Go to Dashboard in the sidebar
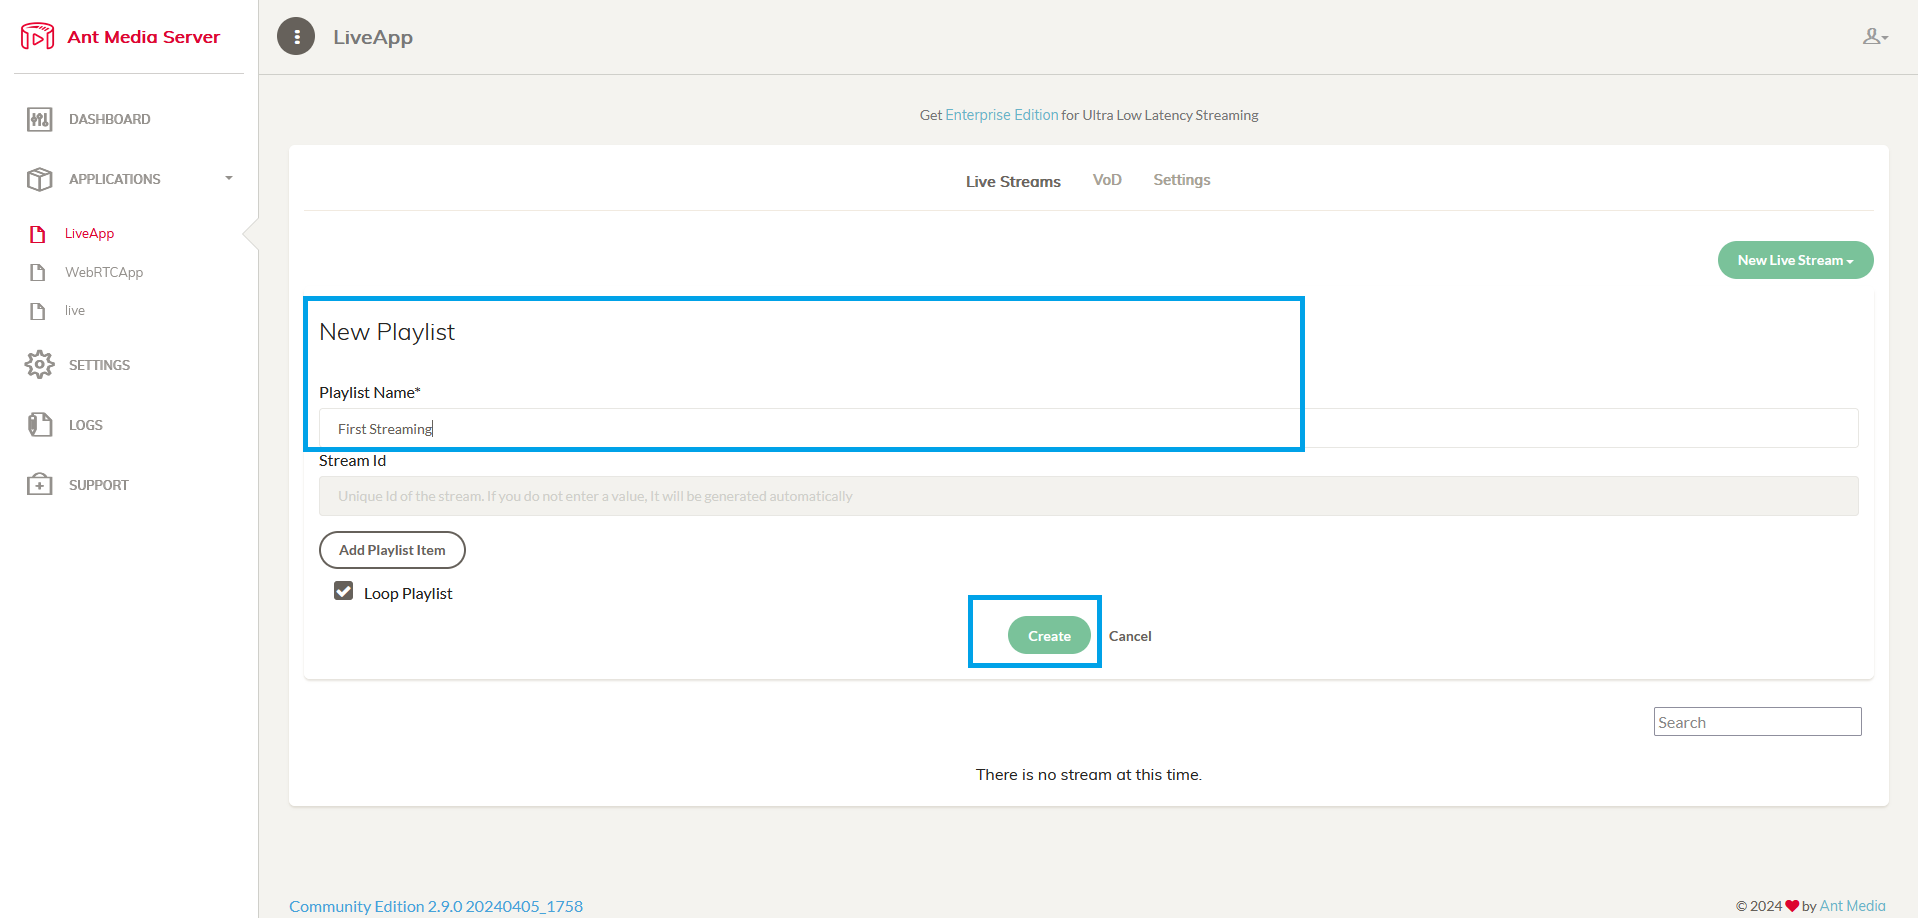Viewport: 1918px width, 918px height. (x=110, y=119)
